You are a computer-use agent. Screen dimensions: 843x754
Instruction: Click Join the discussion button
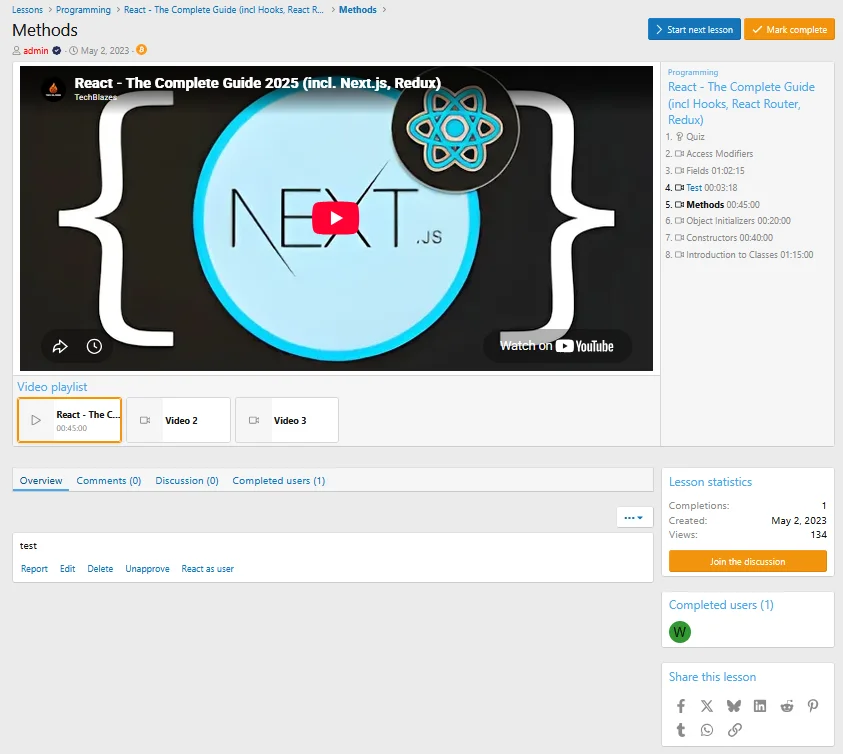click(747, 561)
